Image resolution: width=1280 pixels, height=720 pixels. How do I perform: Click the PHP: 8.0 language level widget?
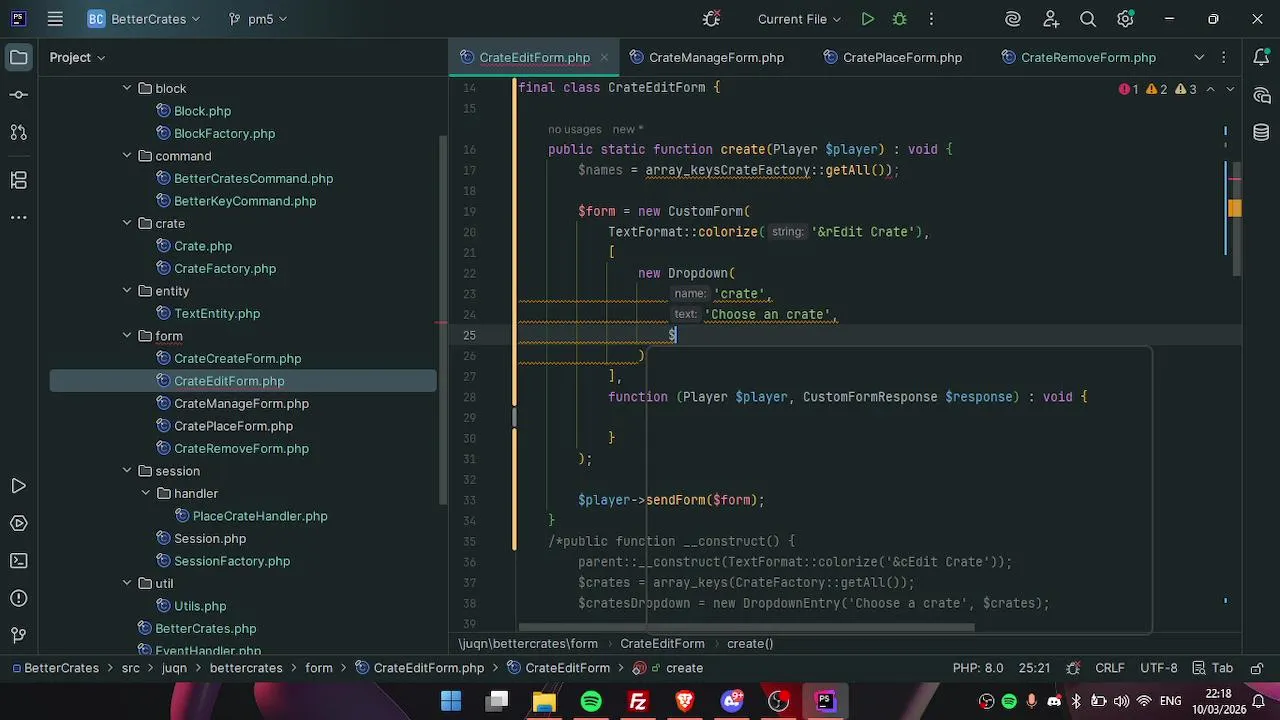pos(978,668)
